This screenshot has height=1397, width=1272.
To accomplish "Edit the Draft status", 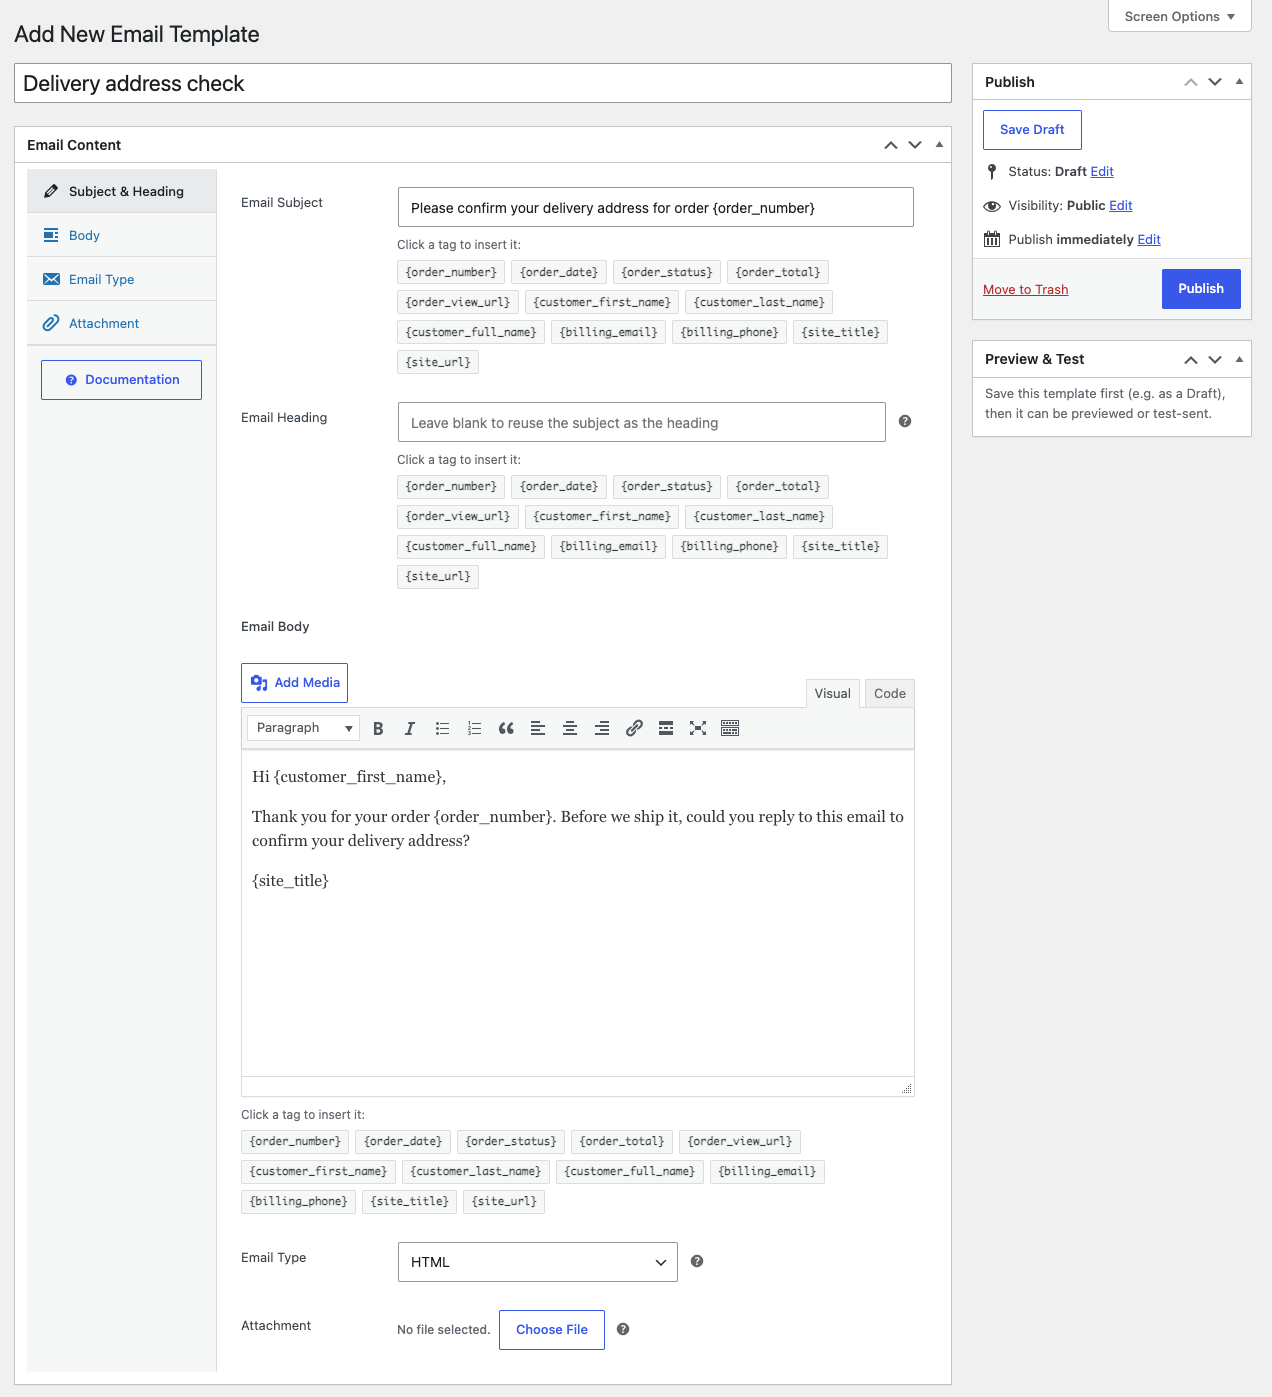I will [1102, 172].
